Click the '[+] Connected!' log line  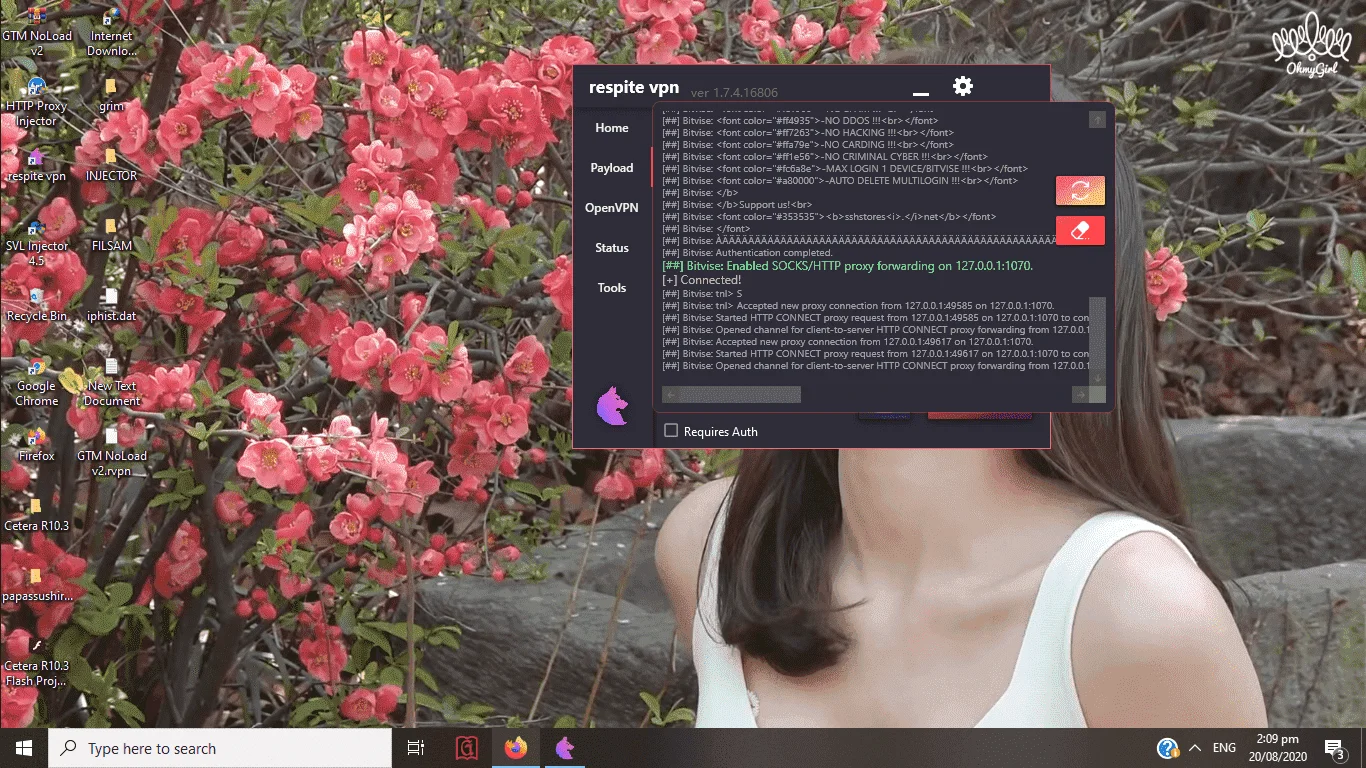click(702, 280)
